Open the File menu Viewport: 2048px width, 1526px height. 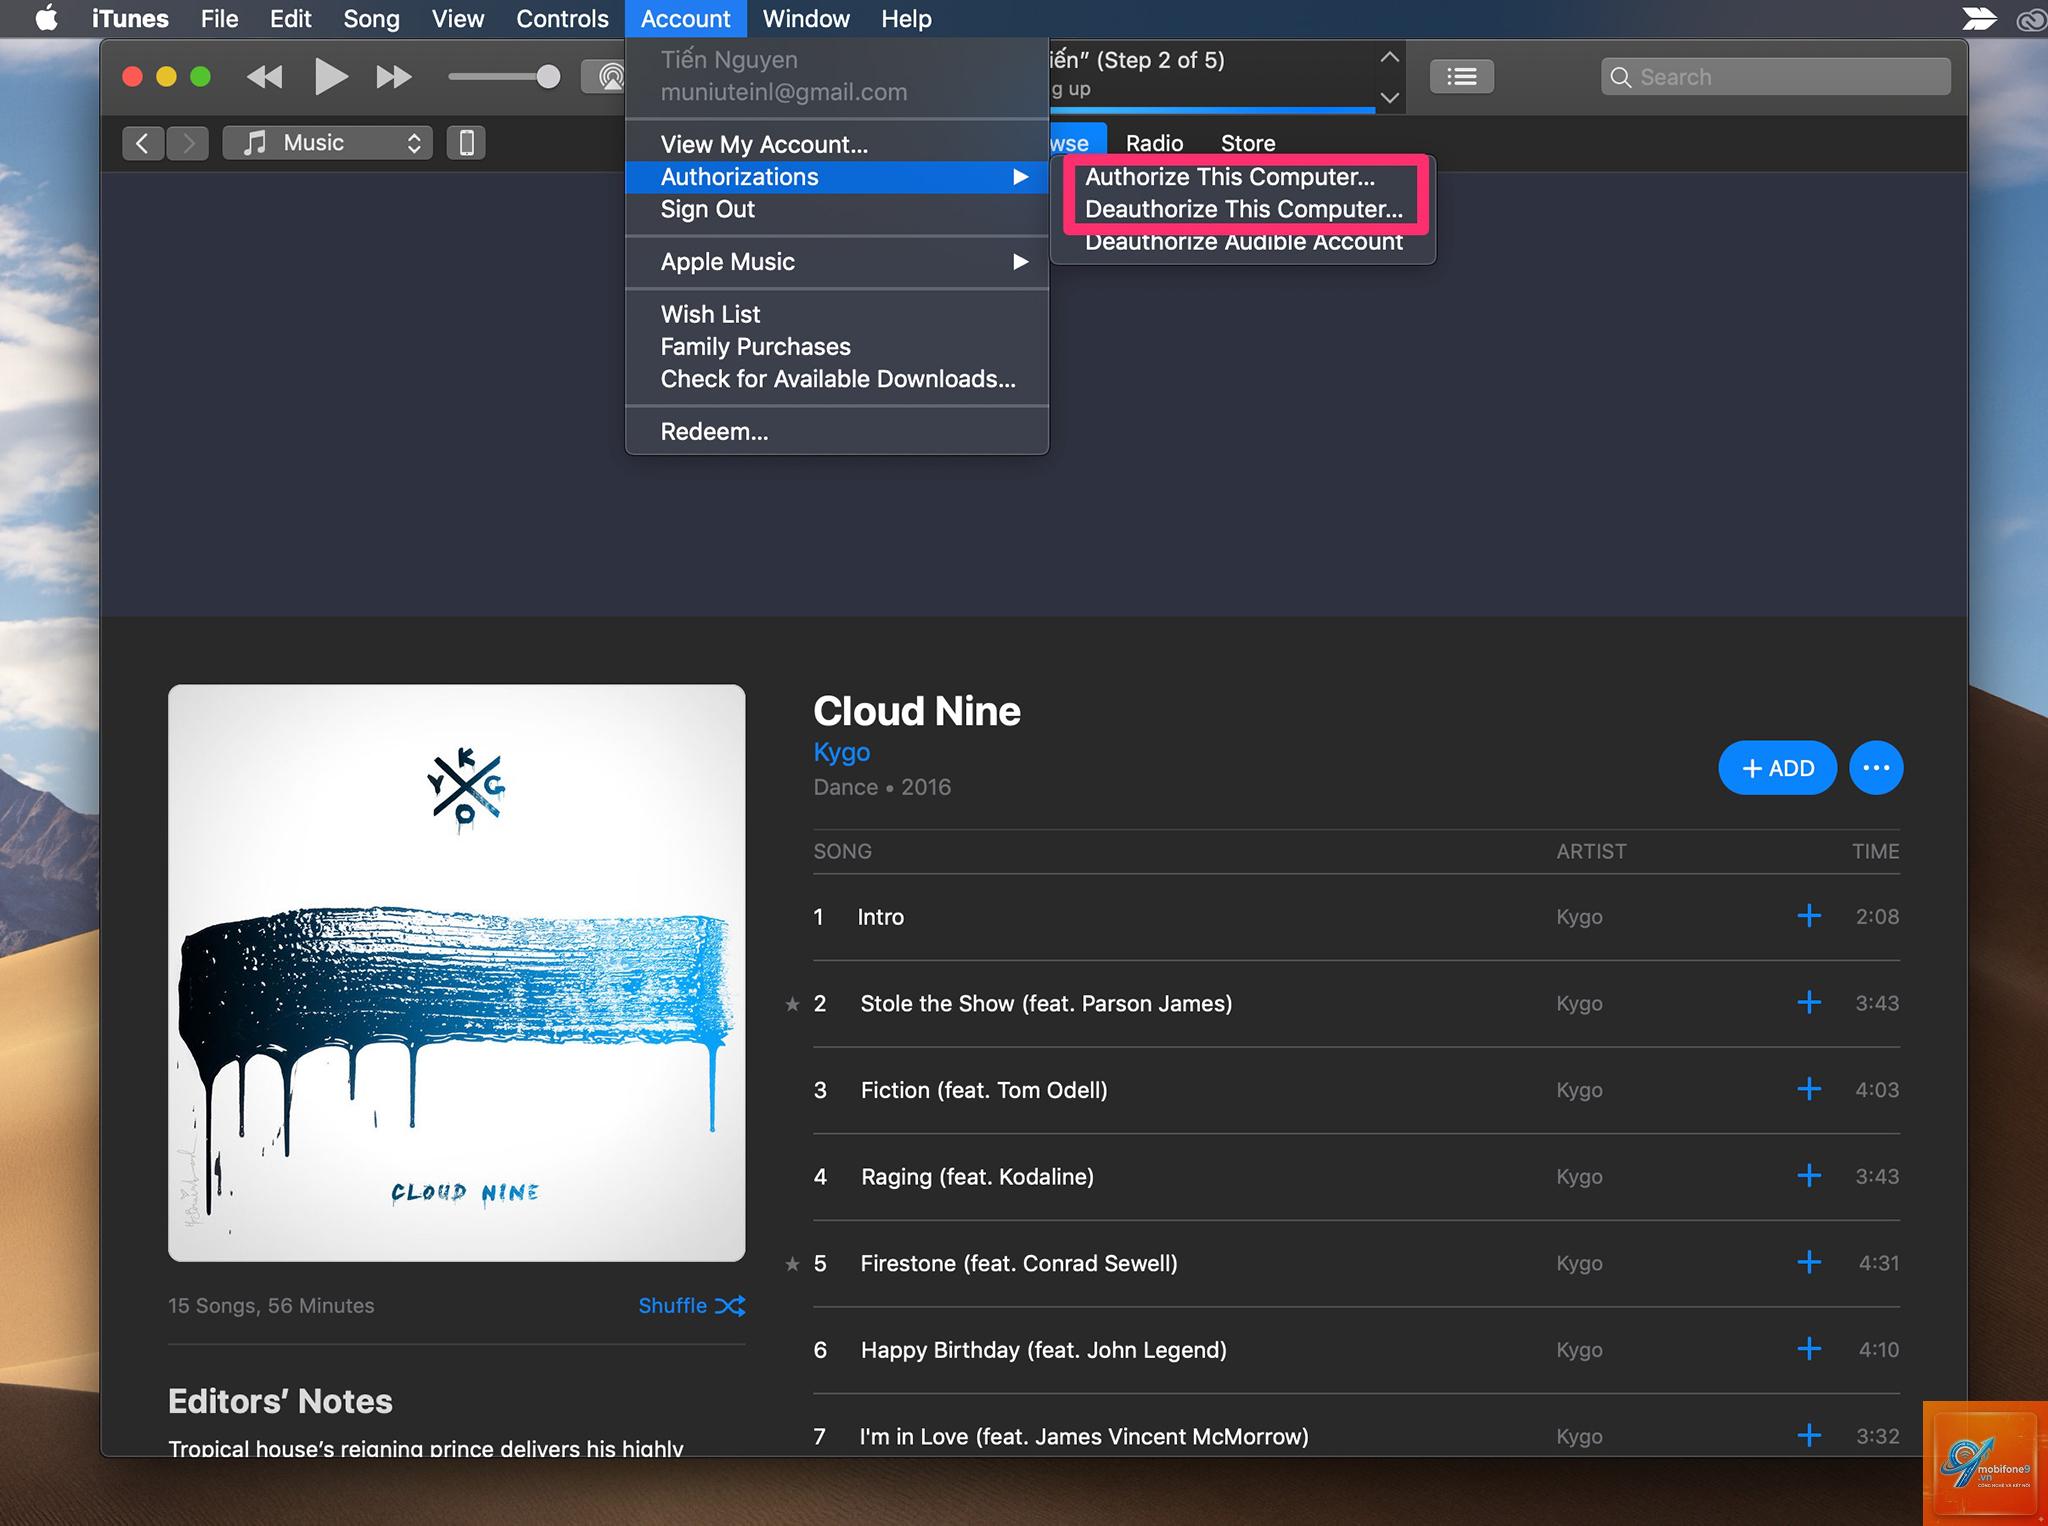219,19
